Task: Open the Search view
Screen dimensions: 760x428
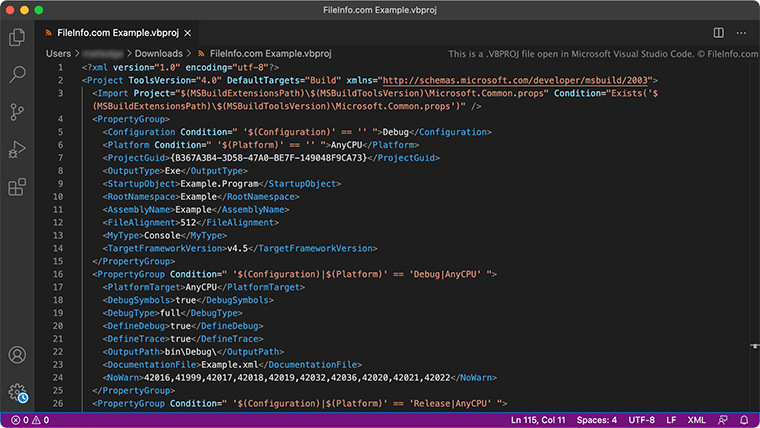Action: tap(17, 75)
